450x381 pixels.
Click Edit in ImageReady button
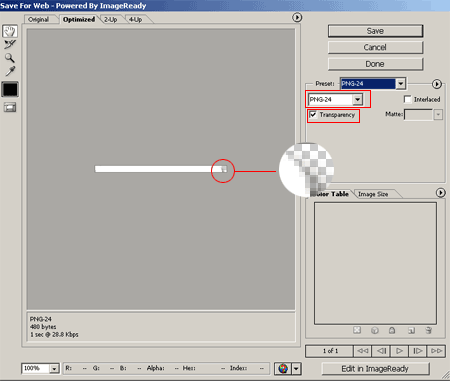[375, 369]
